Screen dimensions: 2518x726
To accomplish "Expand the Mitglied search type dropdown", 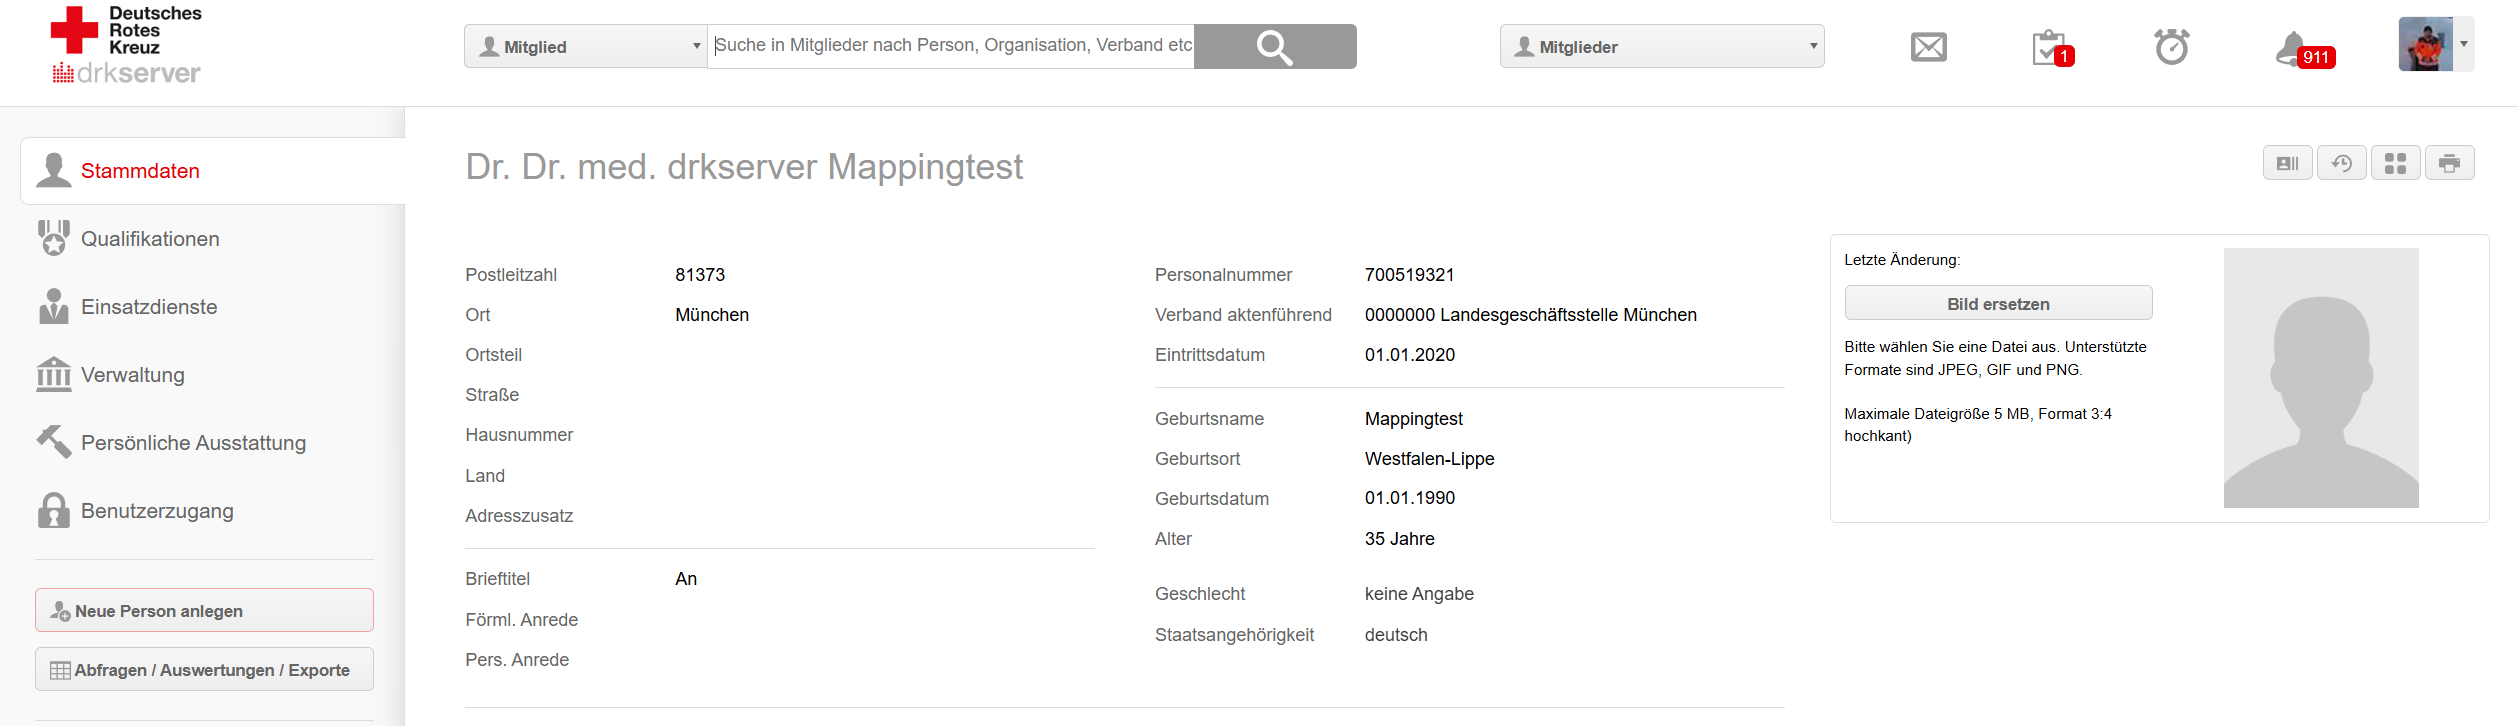I will coord(585,47).
